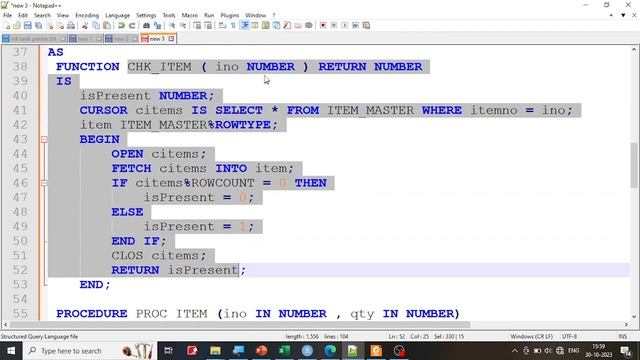Click the Copy toolbar icon

(96, 25)
